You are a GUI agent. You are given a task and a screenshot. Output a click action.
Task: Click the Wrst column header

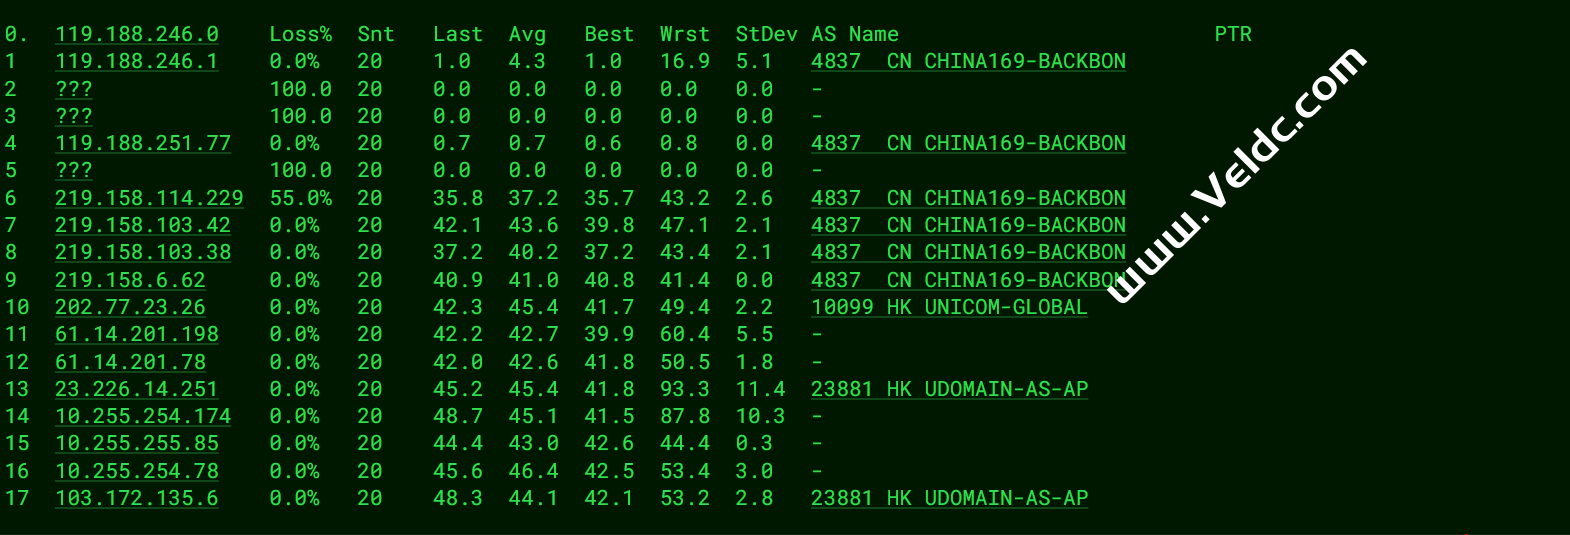coord(685,34)
